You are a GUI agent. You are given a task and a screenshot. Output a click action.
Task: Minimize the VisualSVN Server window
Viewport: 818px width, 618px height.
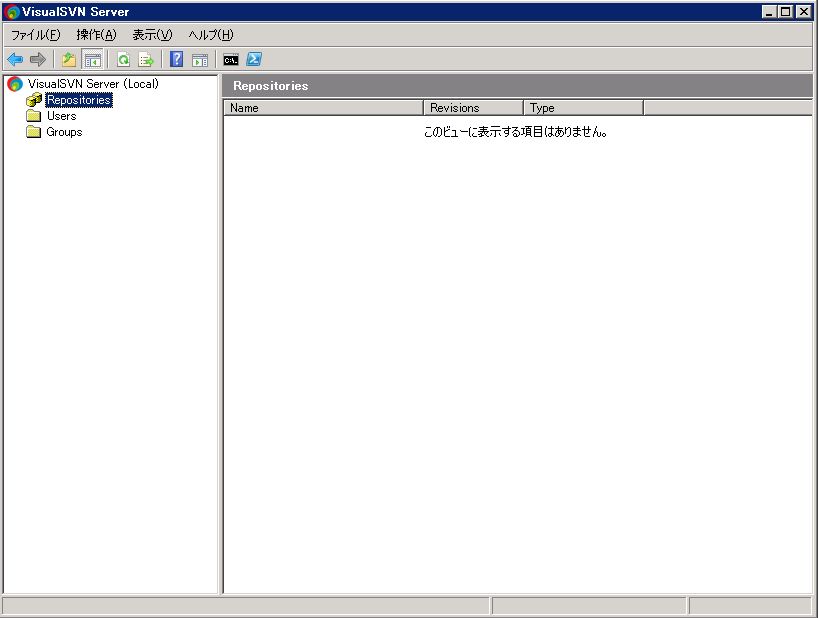[768, 11]
